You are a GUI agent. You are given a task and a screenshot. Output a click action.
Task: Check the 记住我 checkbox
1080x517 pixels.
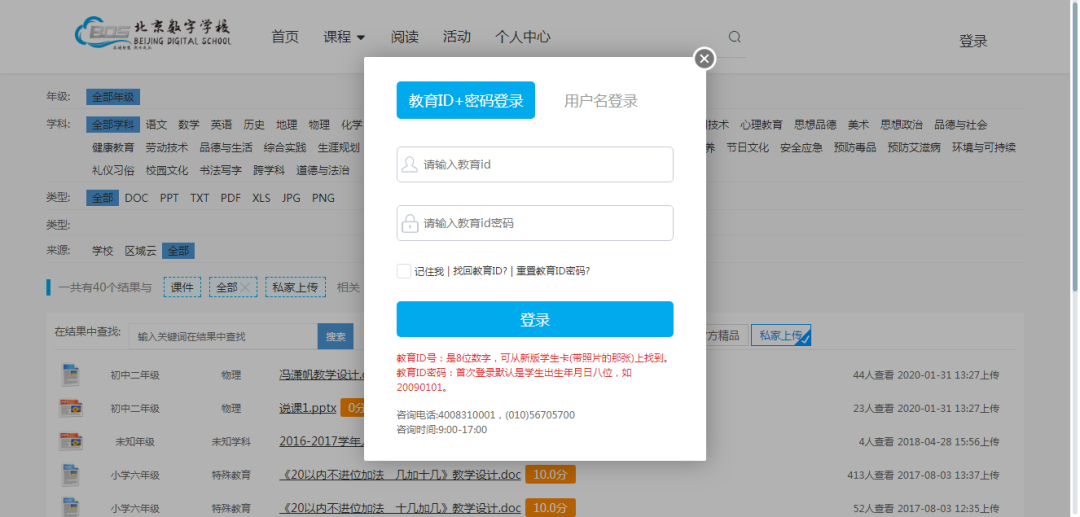[404, 271]
